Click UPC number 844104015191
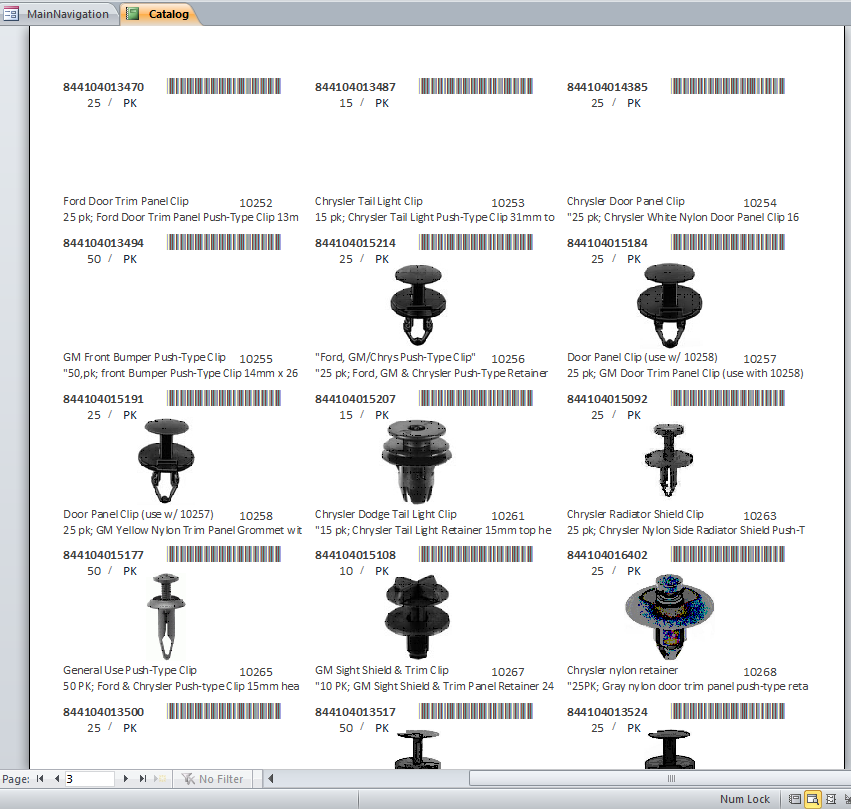The height and width of the screenshot is (809, 851). click(103, 399)
